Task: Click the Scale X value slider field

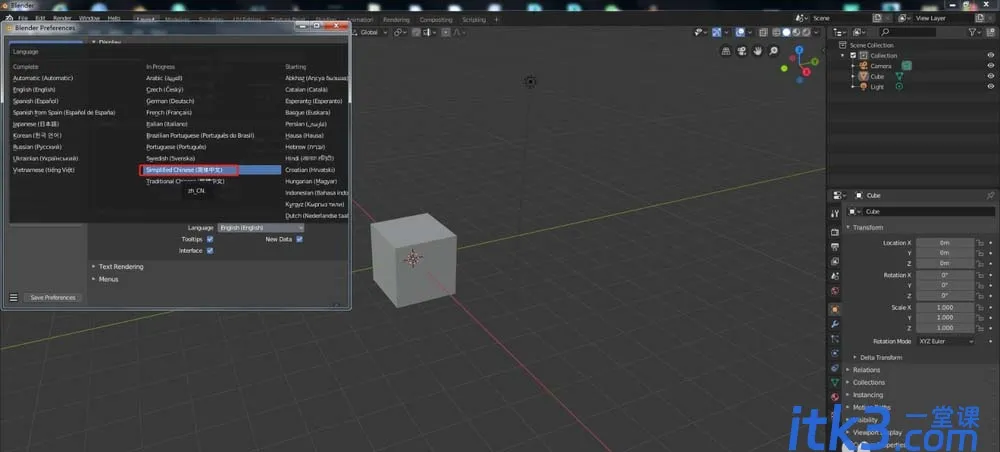Action: coord(945,307)
